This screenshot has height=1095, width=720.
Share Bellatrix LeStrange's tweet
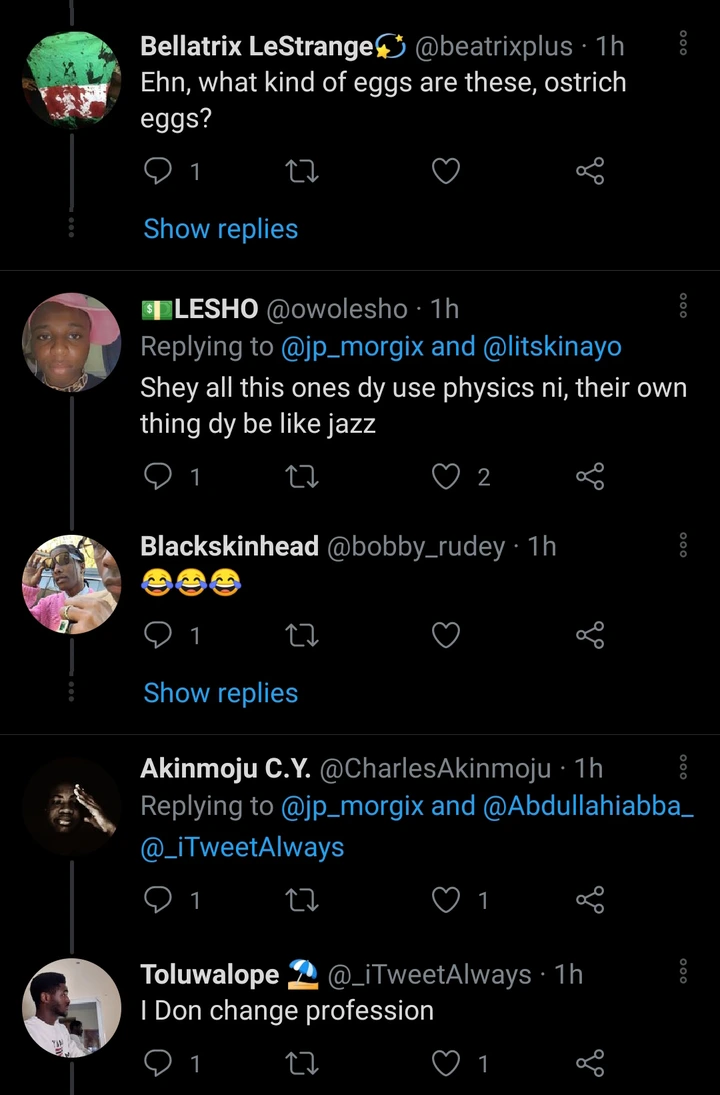pos(590,172)
